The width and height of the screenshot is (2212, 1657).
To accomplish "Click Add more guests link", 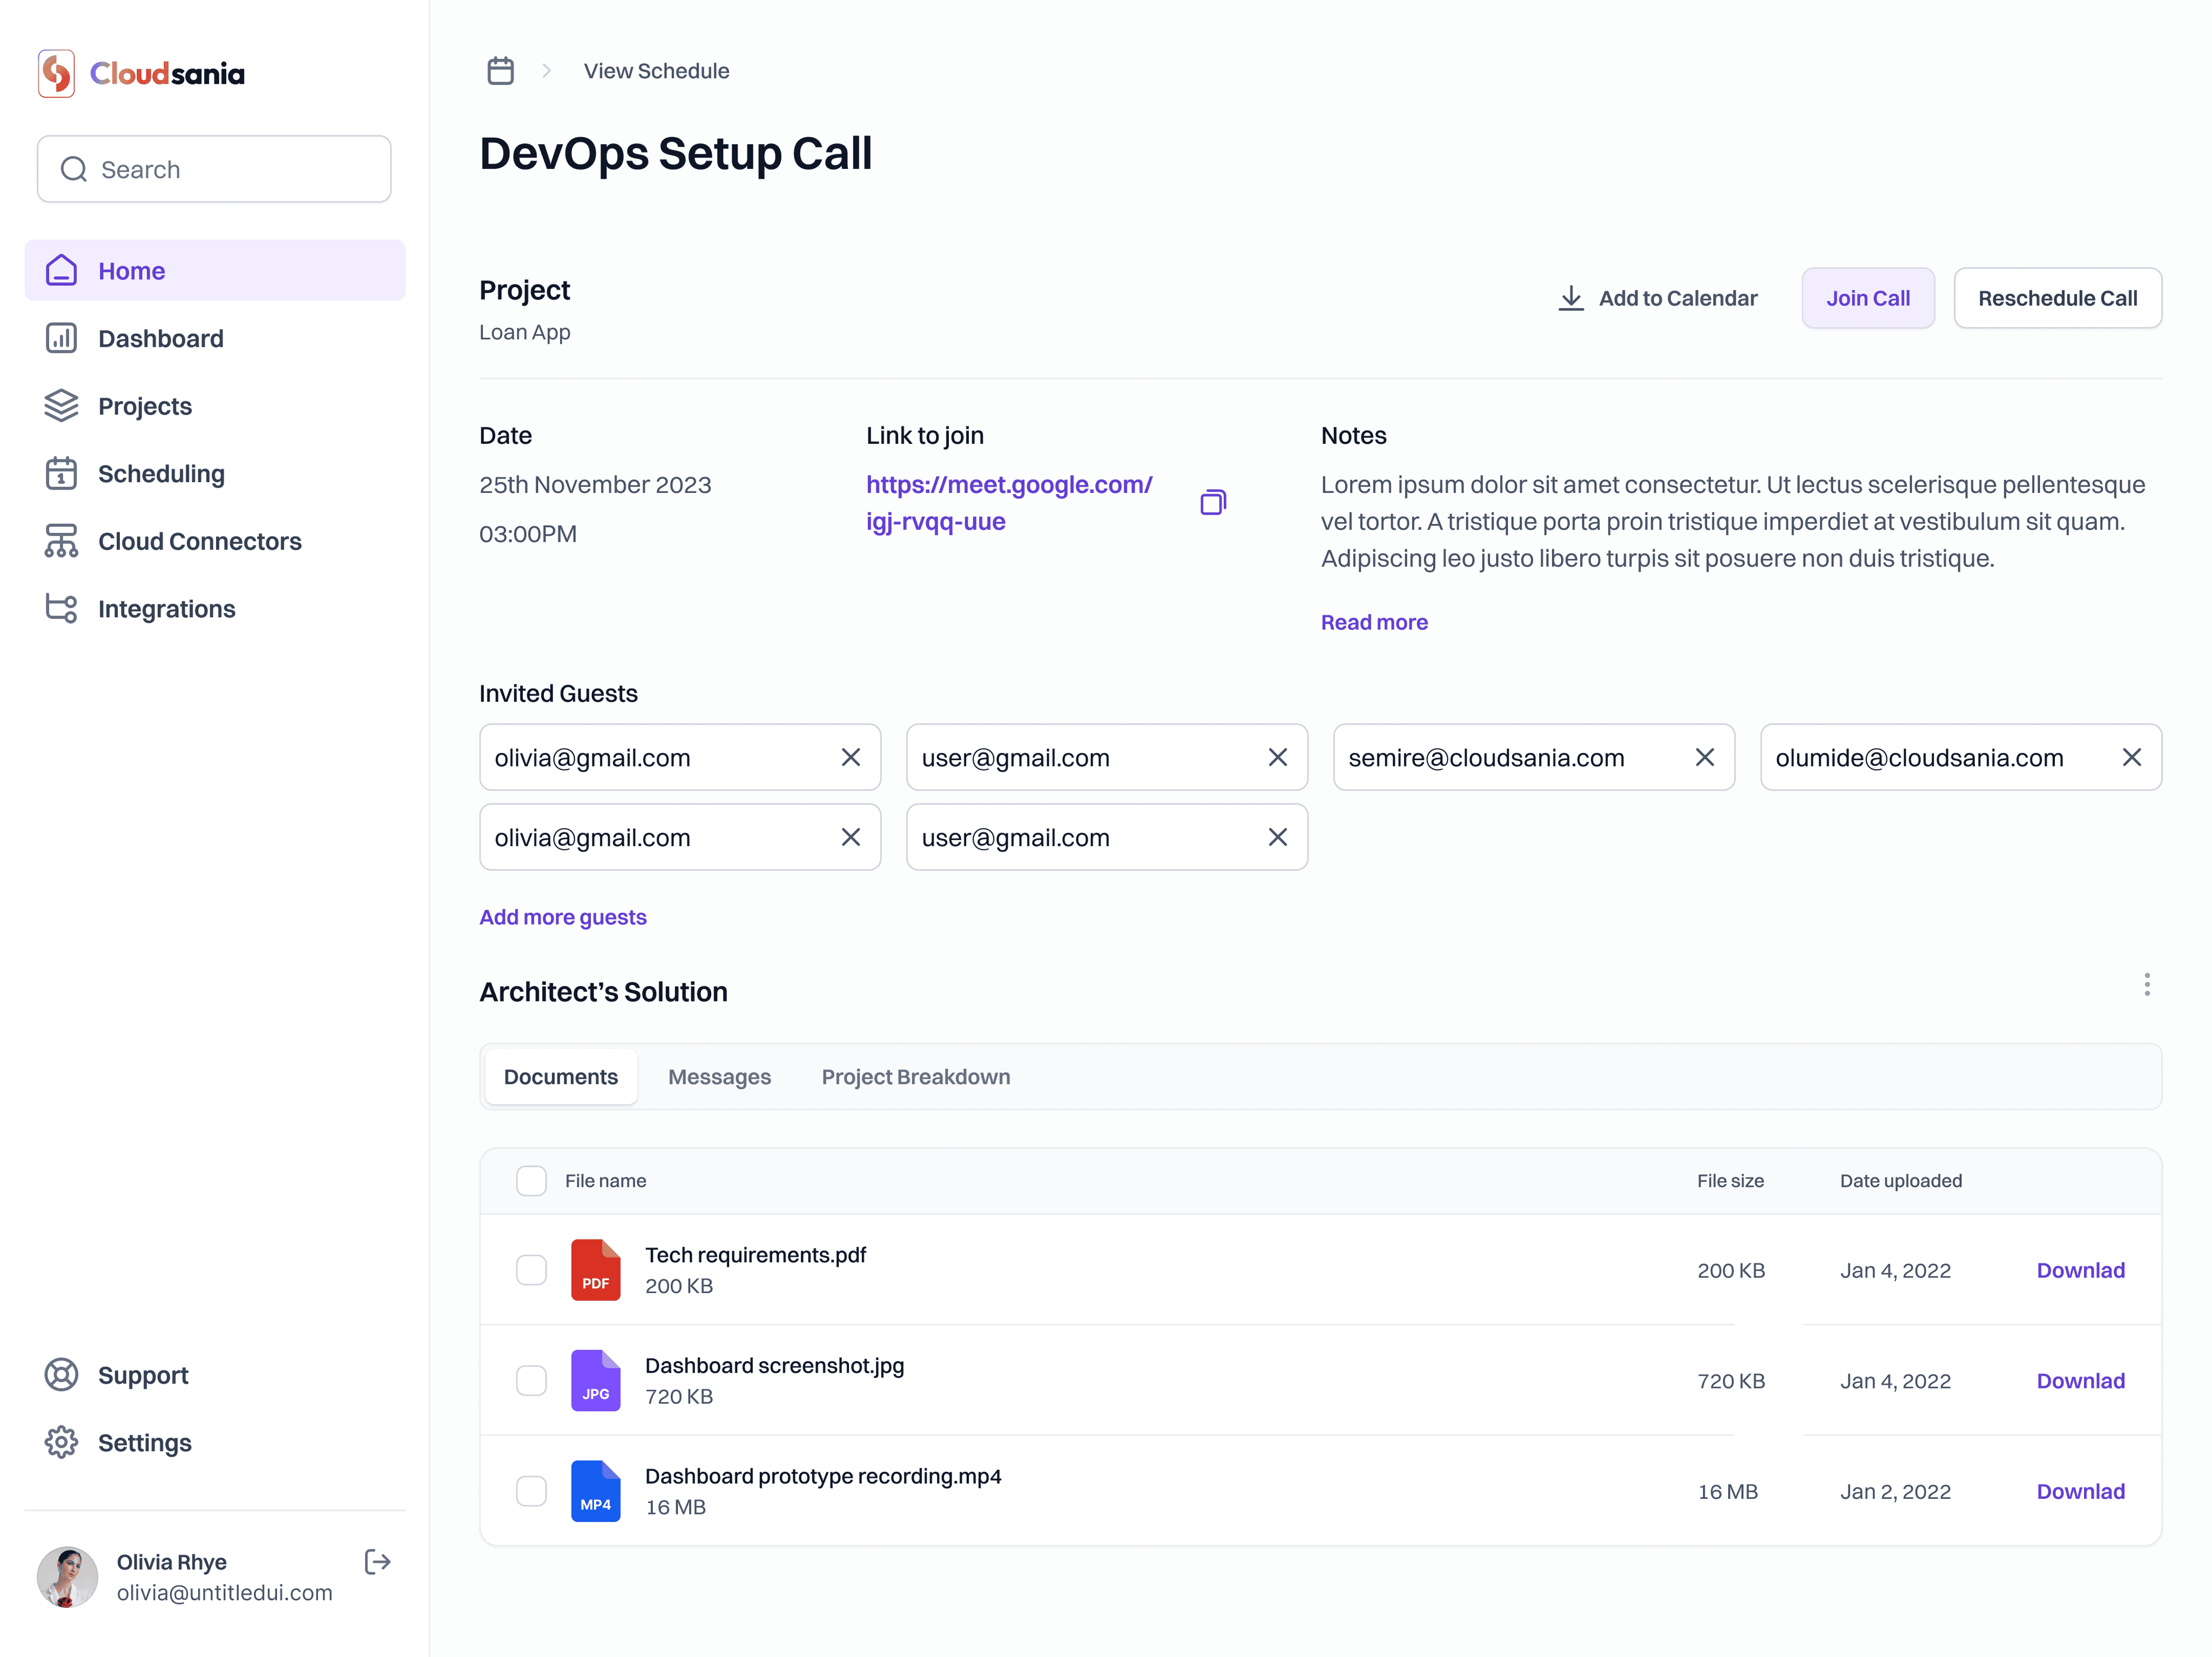I will coord(563,917).
